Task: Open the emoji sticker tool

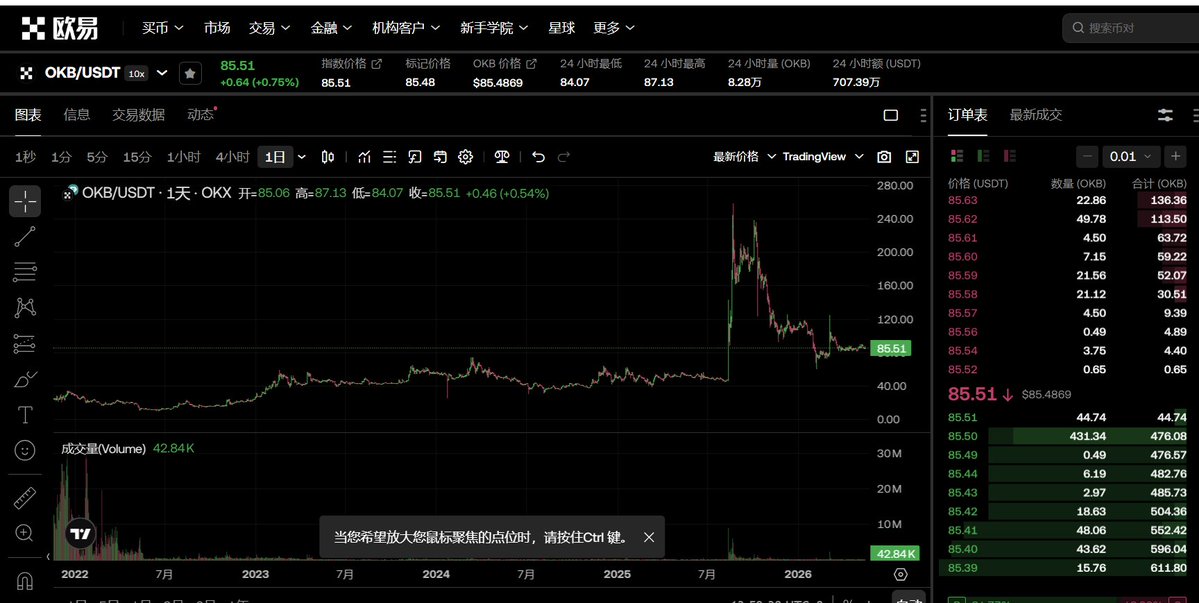Action: (25, 451)
